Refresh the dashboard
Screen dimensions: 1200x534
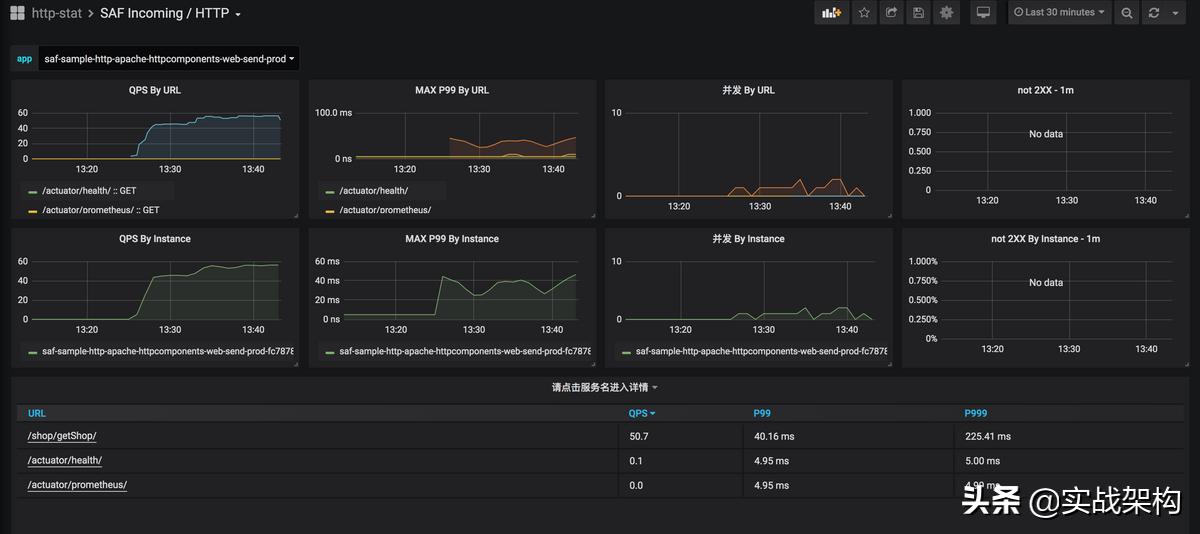[1154, 13]
